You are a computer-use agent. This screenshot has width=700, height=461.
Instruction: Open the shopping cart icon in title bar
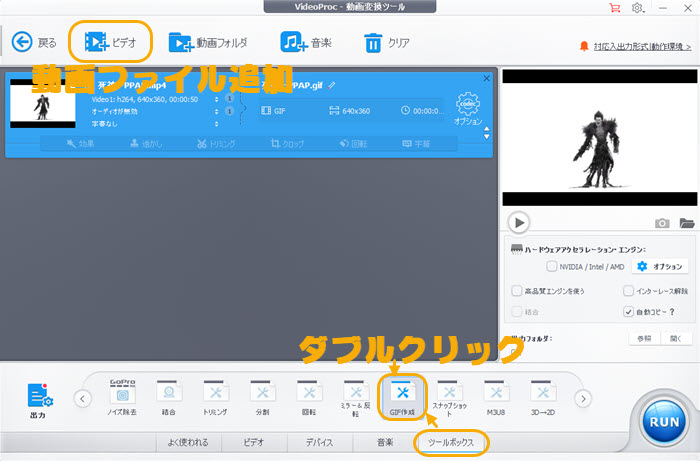[614, 8]
